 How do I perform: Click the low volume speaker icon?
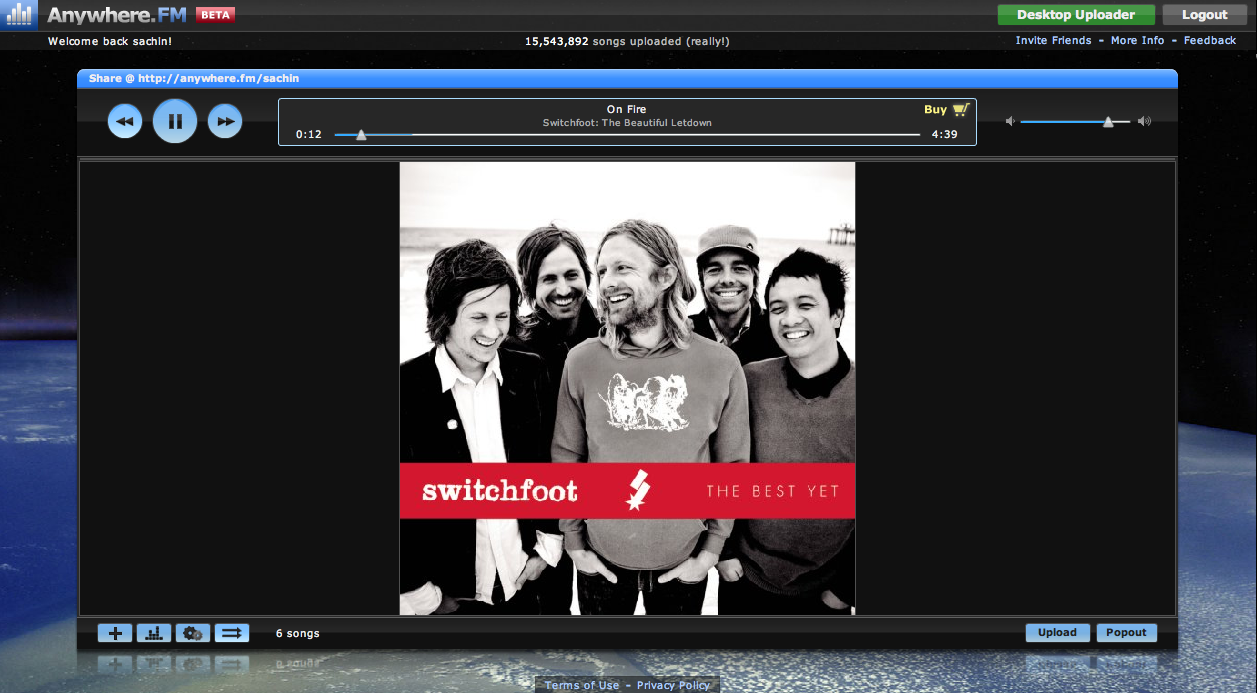click(1010, 121)
